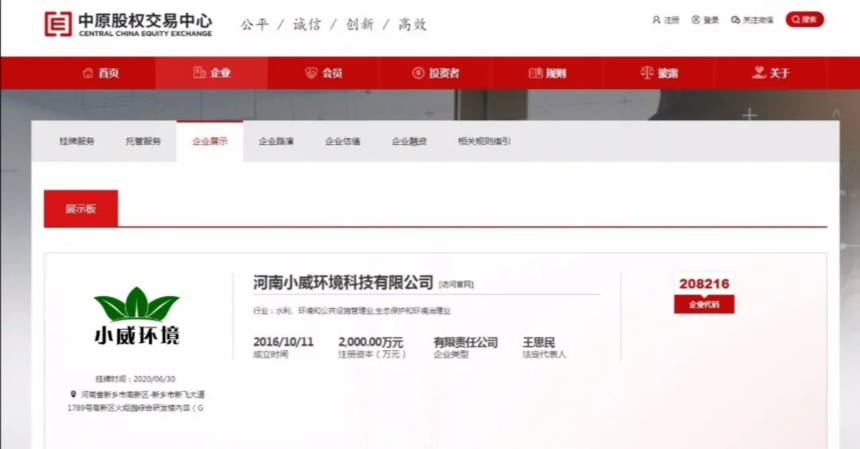
Task: Open the 关于 navigation item
Action: point(771,73)
